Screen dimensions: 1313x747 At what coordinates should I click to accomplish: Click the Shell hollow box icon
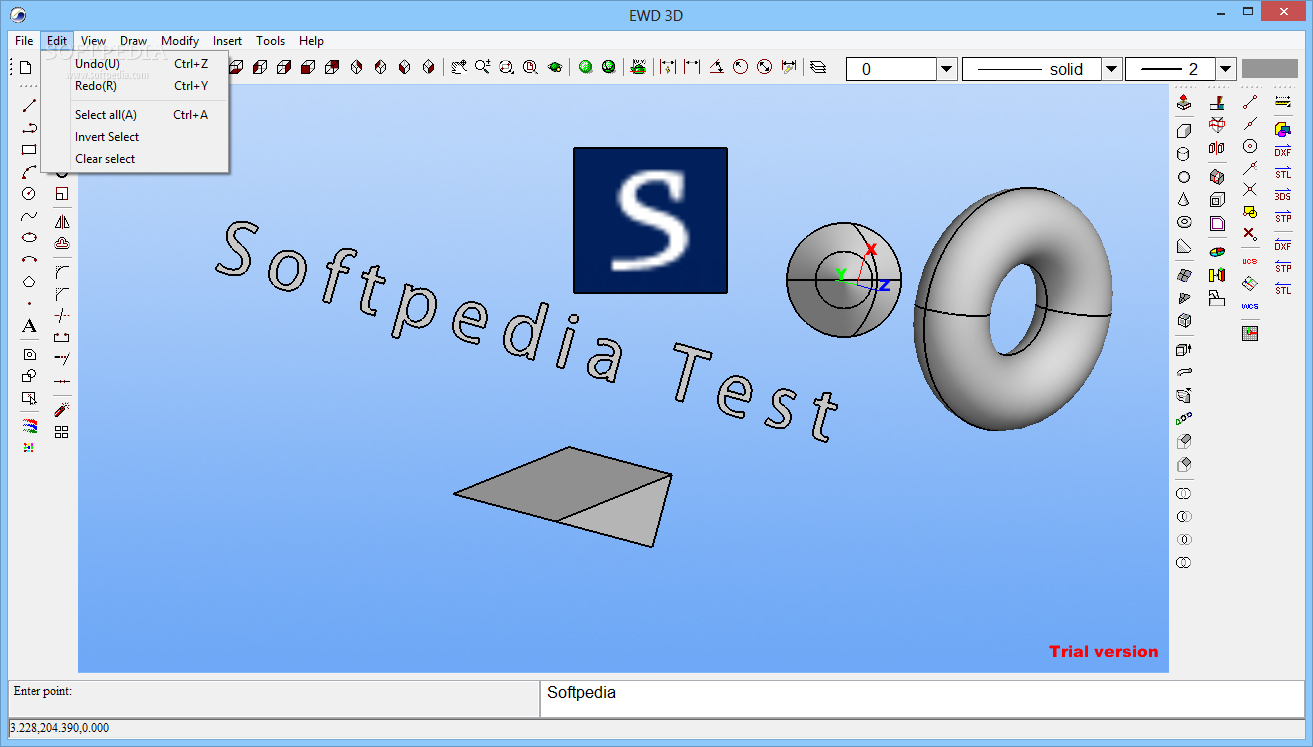[x=1217, y=200]
